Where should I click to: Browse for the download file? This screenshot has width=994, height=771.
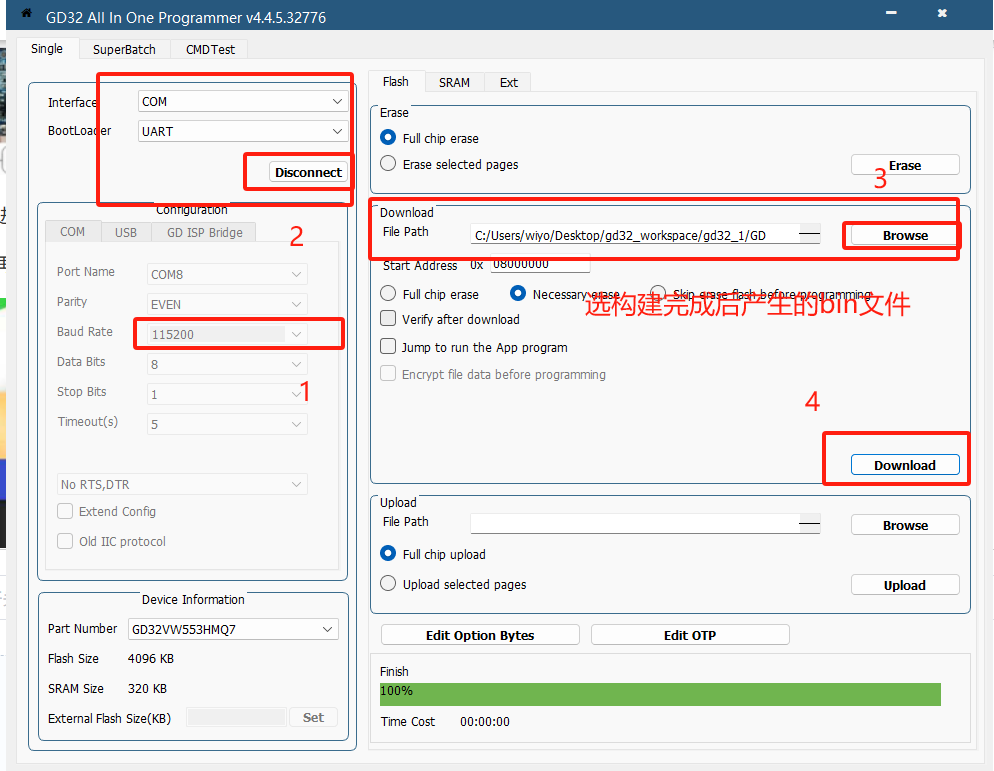pyautogui.click(x=905, y=236)
